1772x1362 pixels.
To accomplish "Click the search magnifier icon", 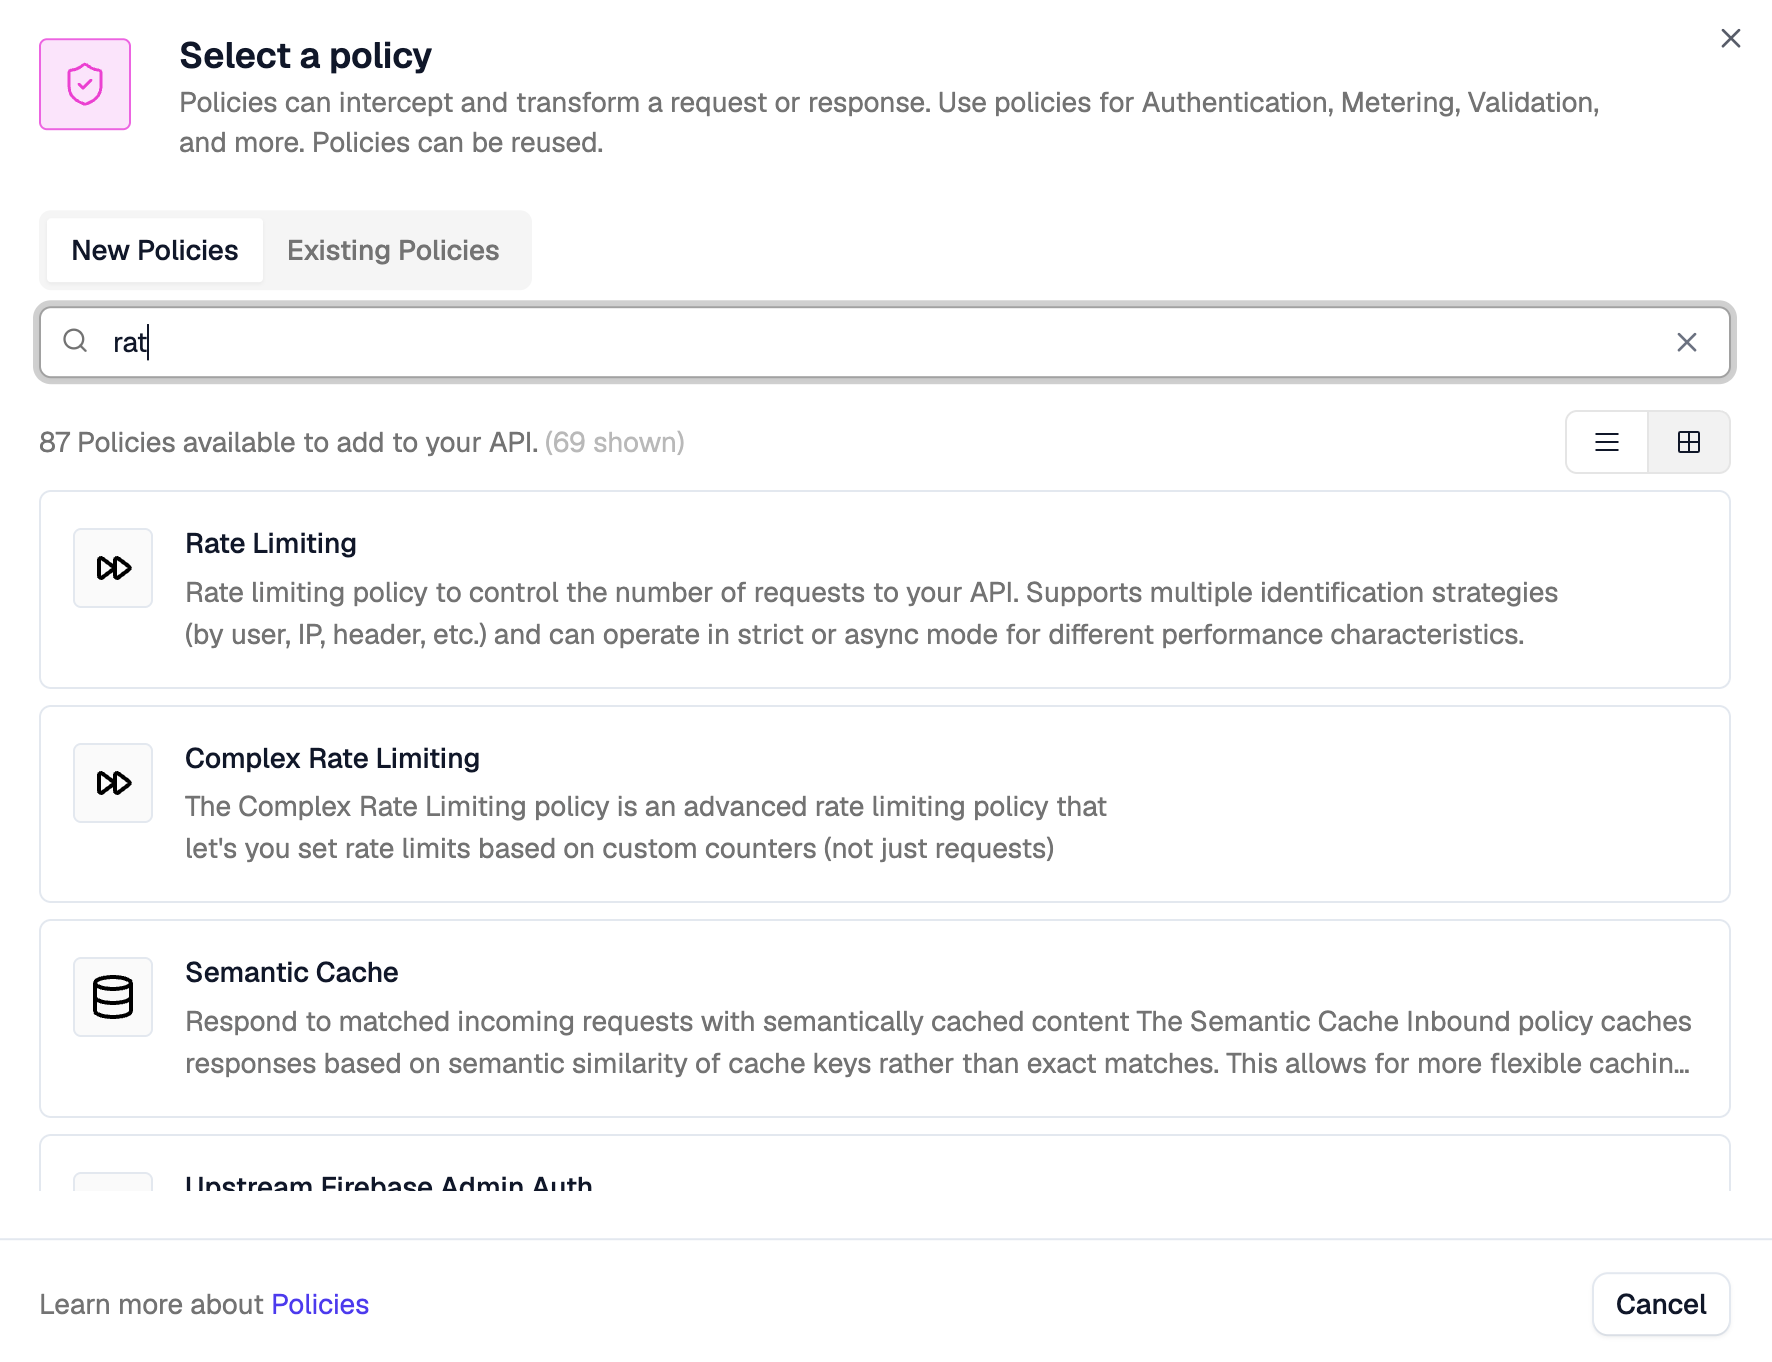I will point(75,341).
